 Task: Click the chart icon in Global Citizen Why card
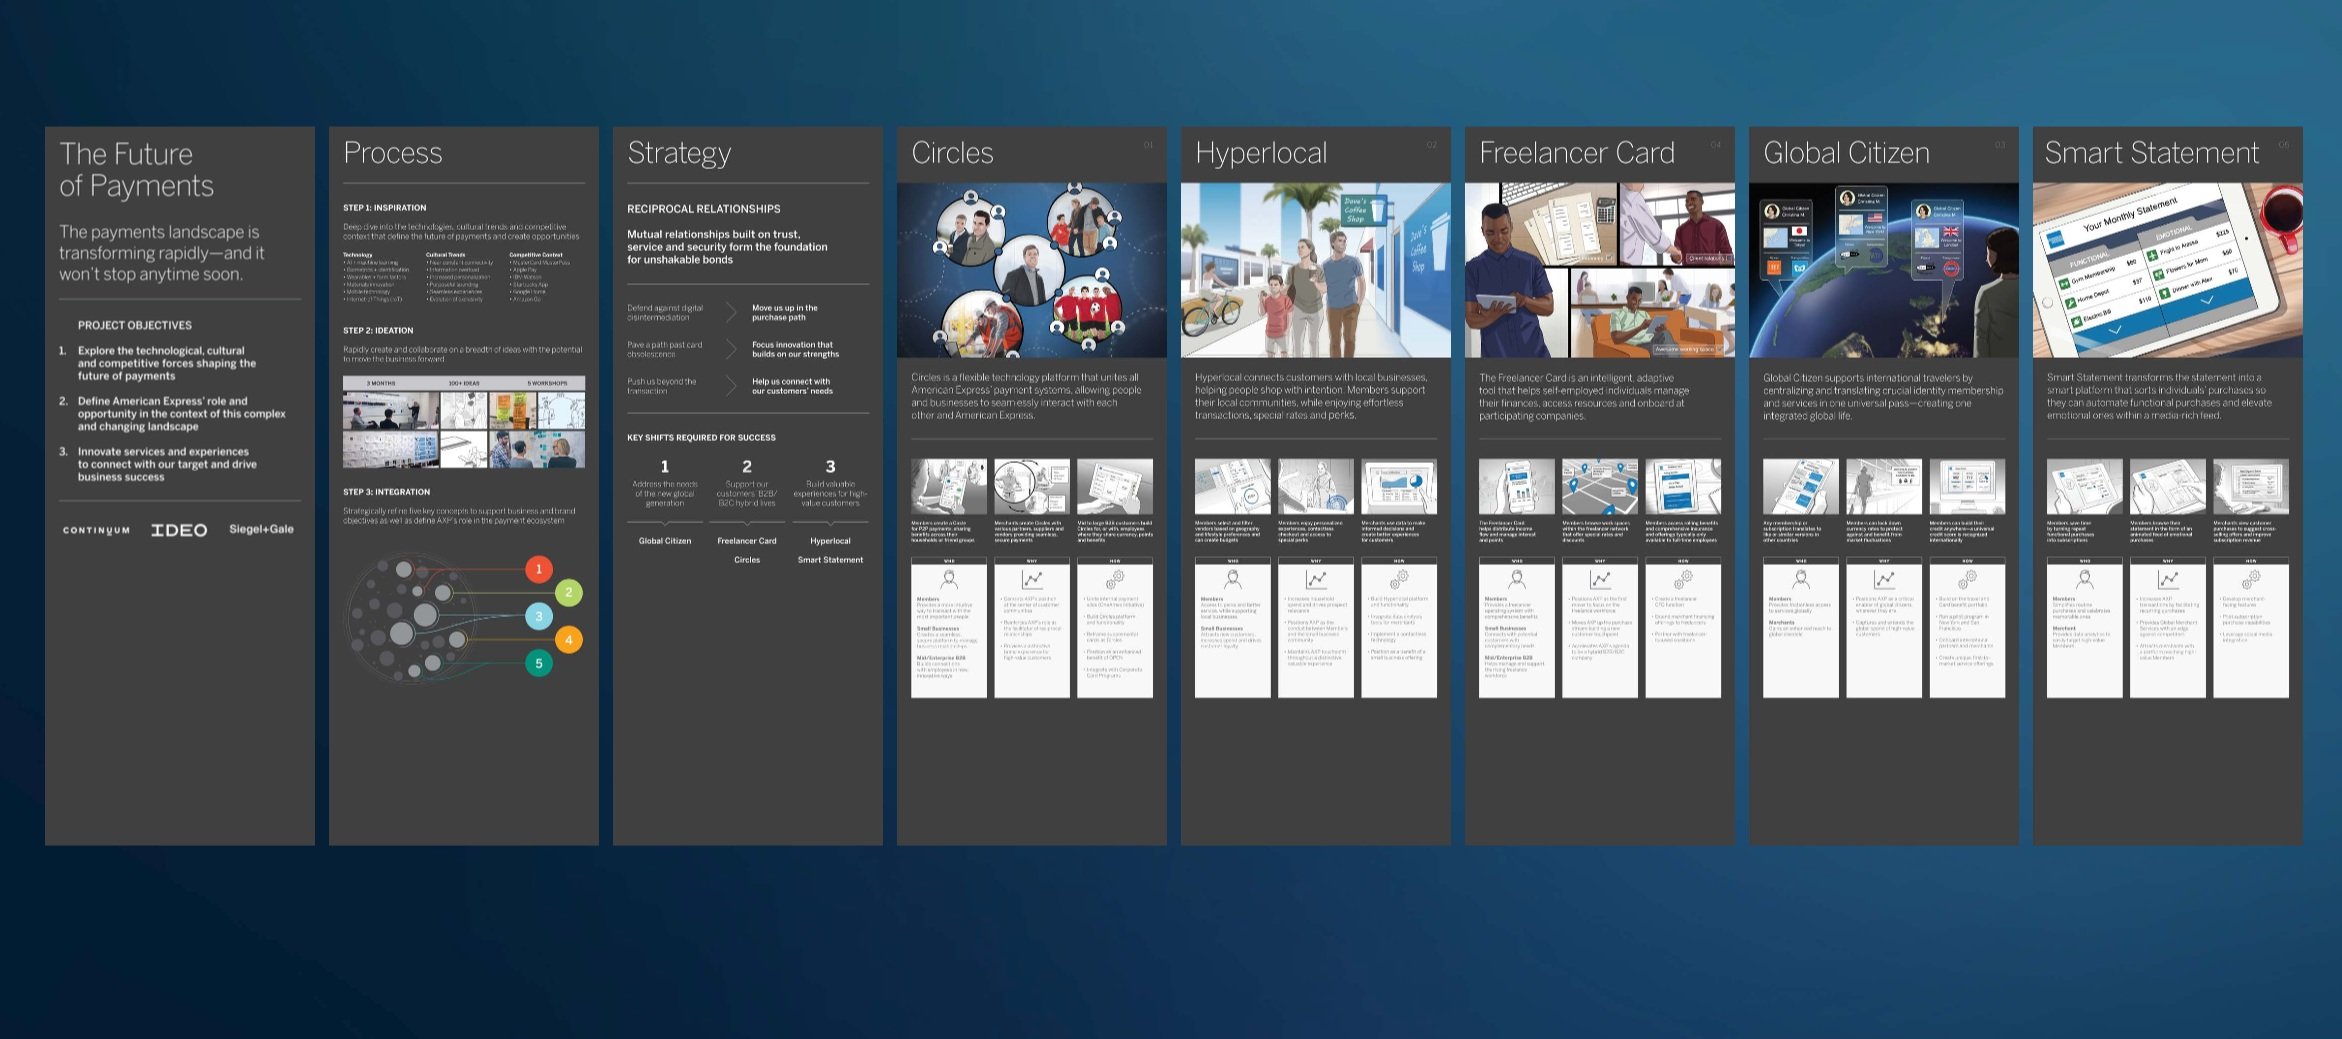tap(1884, 578)
